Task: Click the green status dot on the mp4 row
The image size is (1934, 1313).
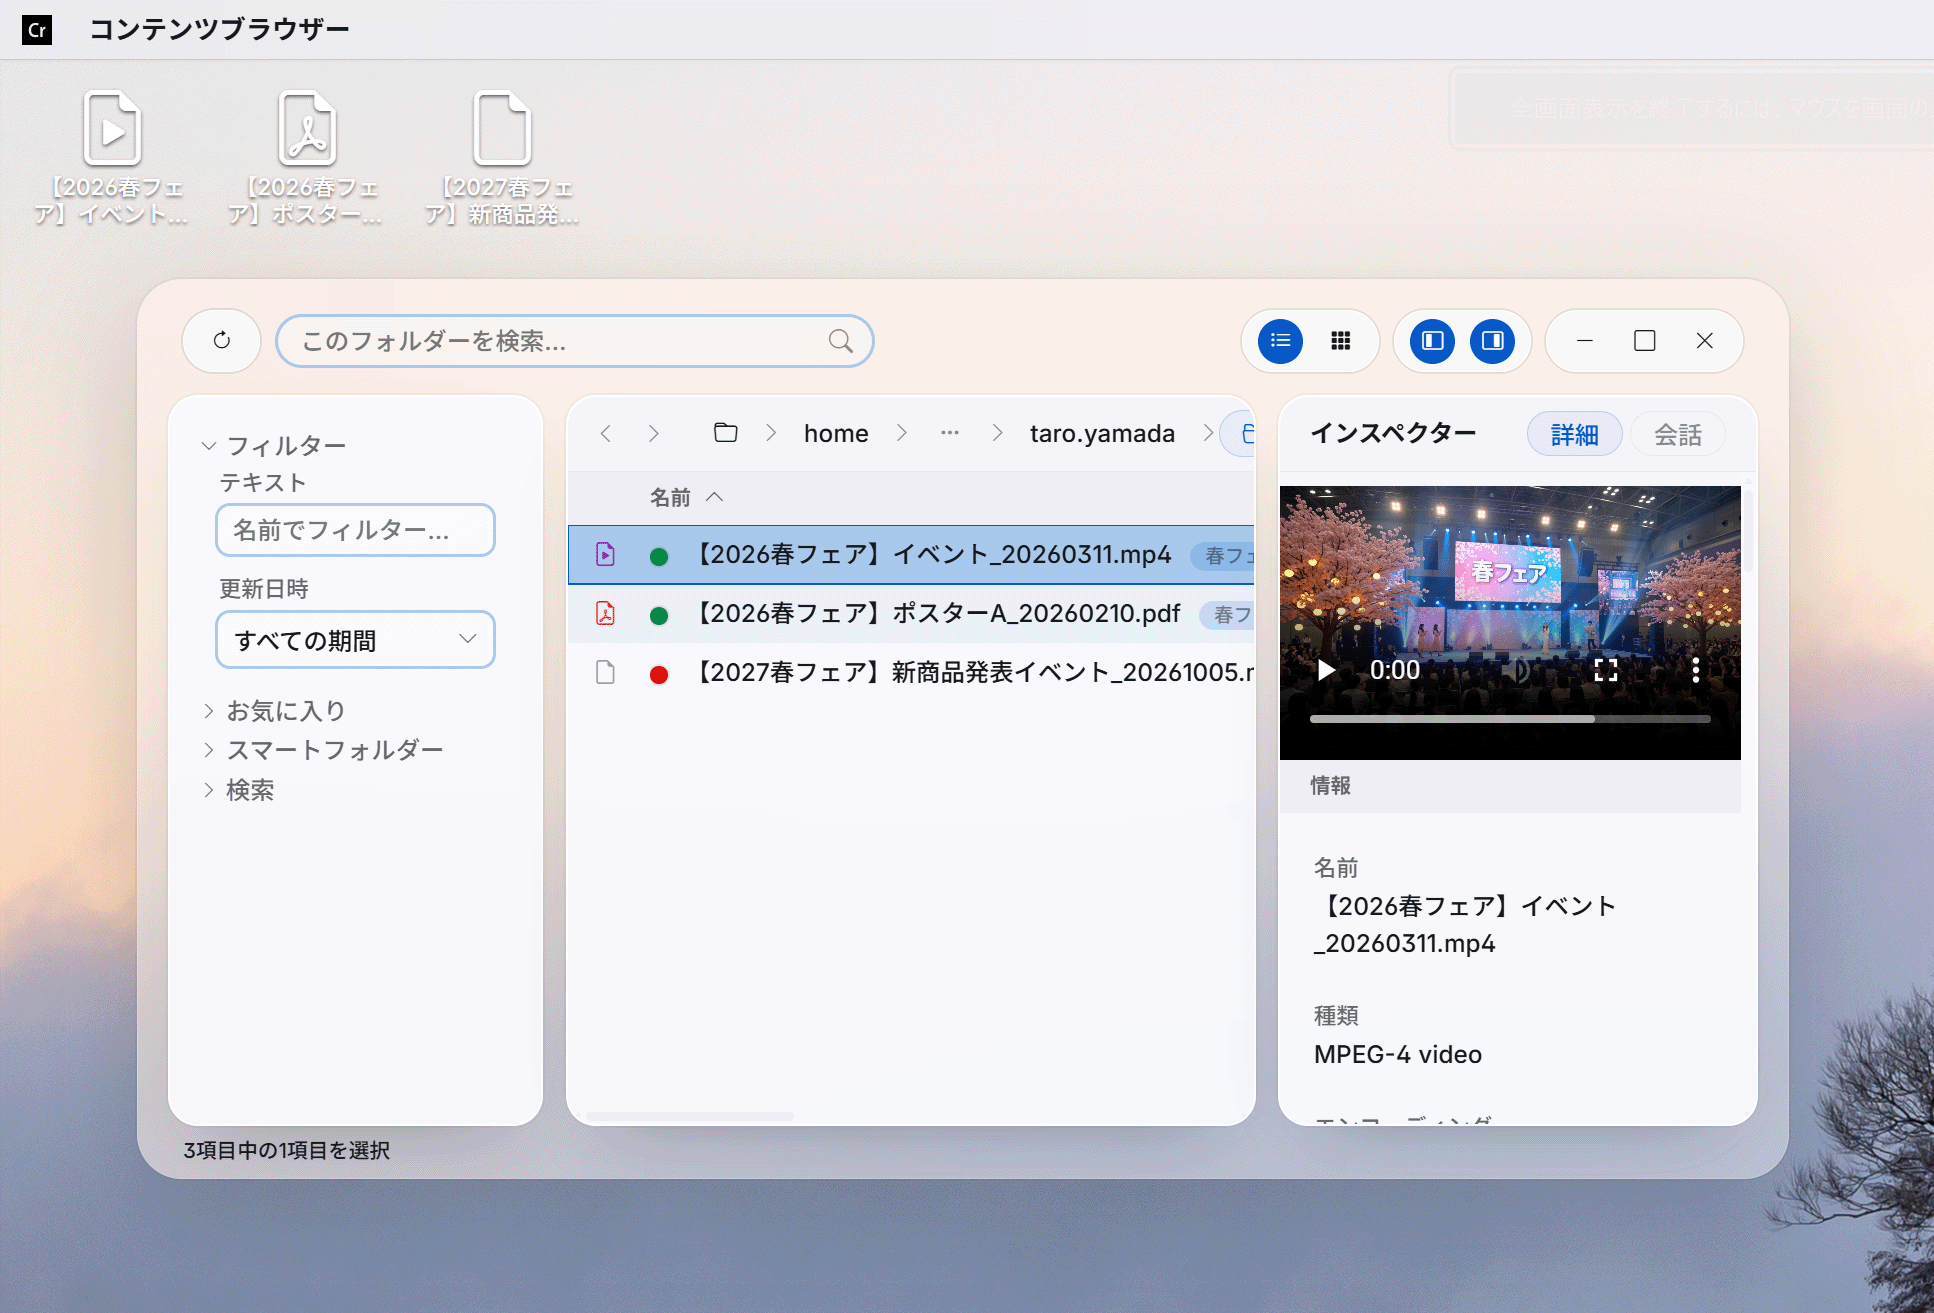Action: point(659,556)
